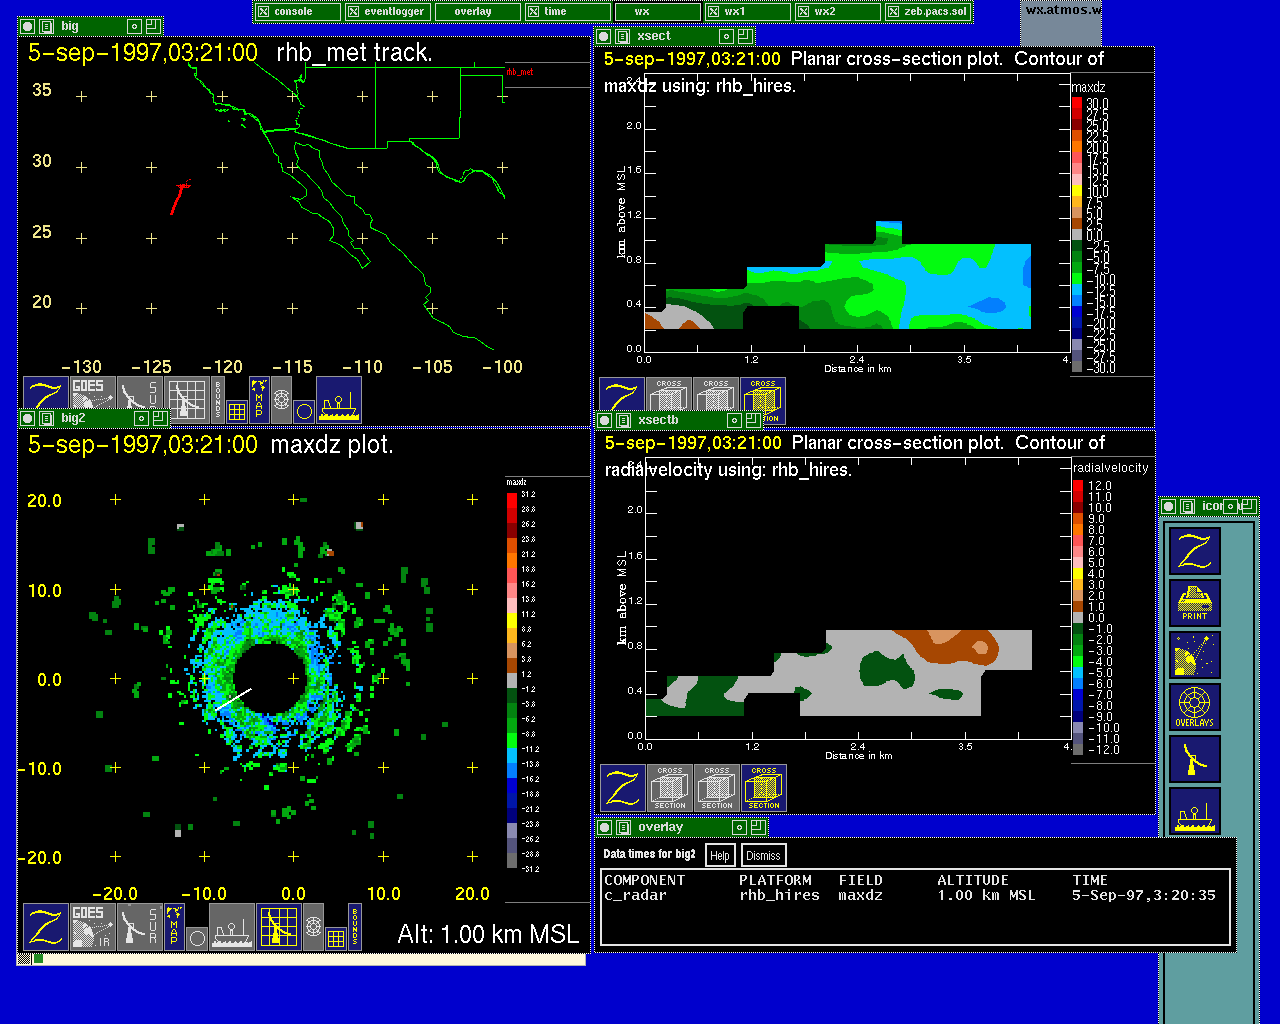Click the Help button in overlay window
The width and height of the screenshot is (1280, 1024).
[x=719, y=855]
